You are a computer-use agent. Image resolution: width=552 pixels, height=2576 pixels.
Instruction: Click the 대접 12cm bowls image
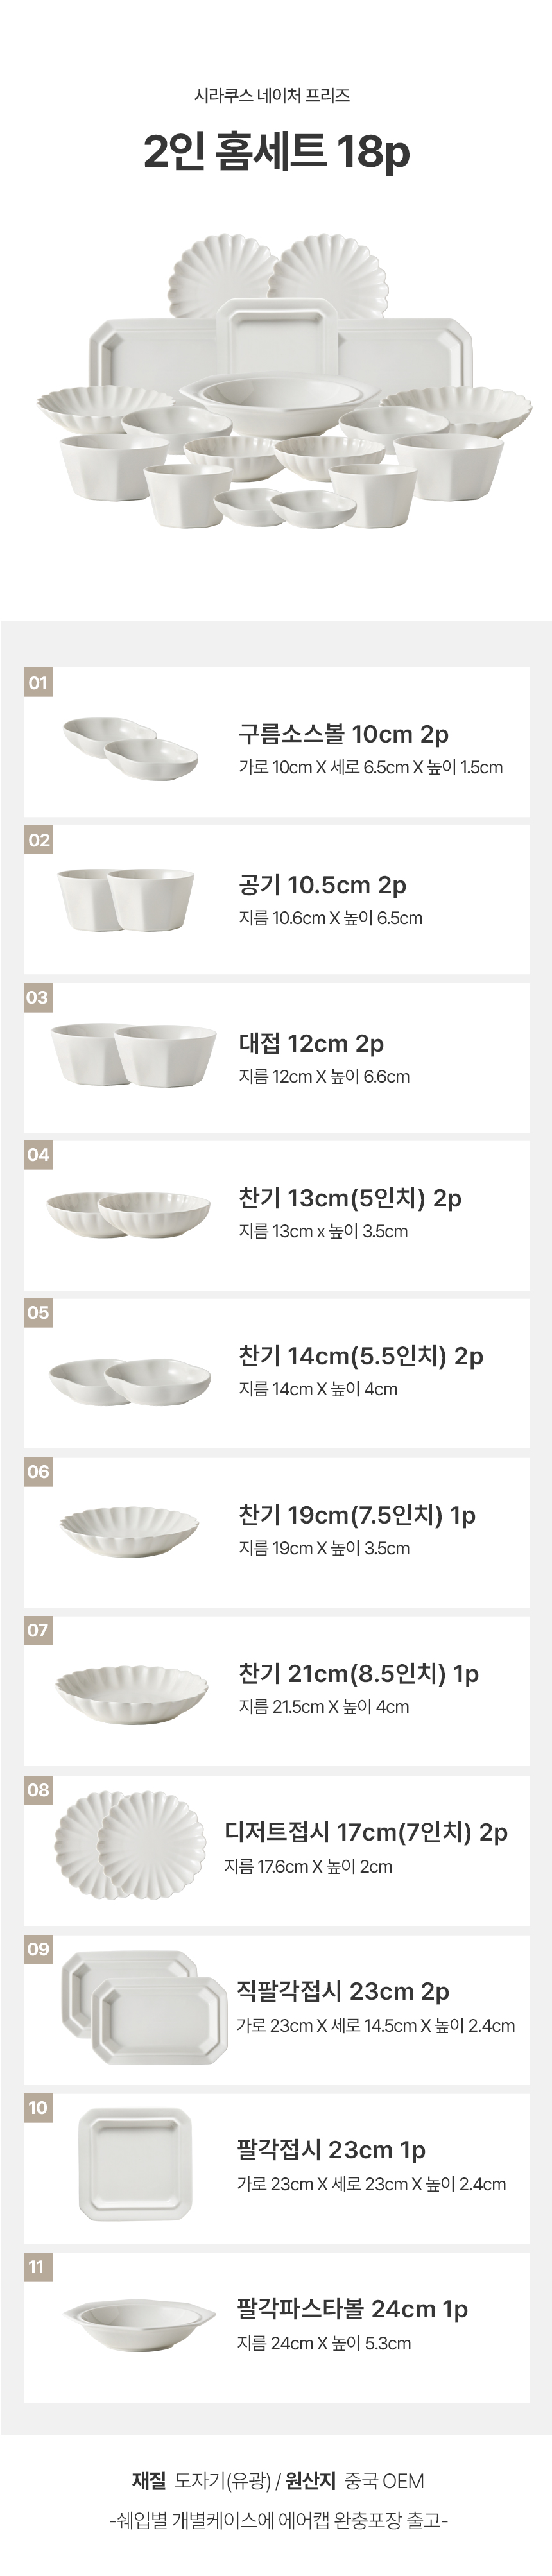133,1054
